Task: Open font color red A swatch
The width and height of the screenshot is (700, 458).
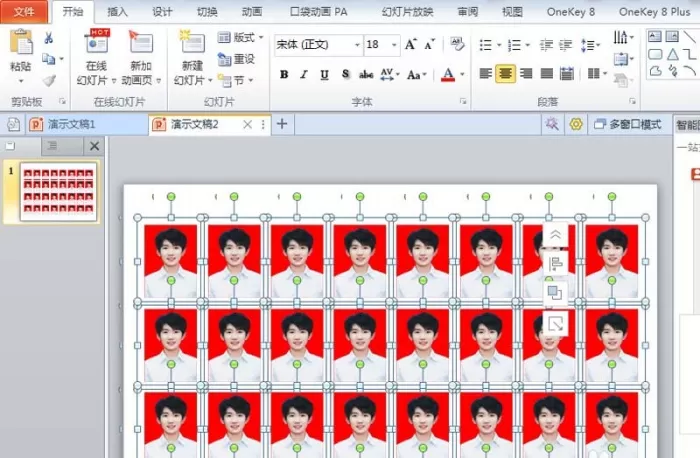Action: 448,75
